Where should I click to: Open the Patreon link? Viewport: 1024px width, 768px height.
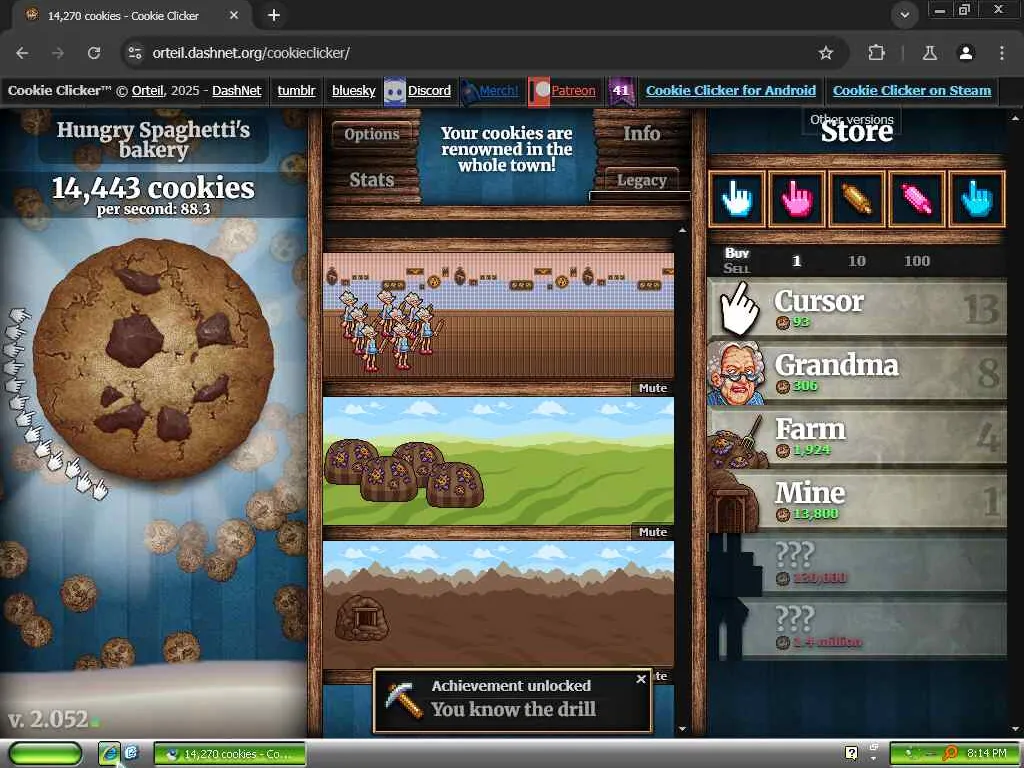click(x=573, y=91)
